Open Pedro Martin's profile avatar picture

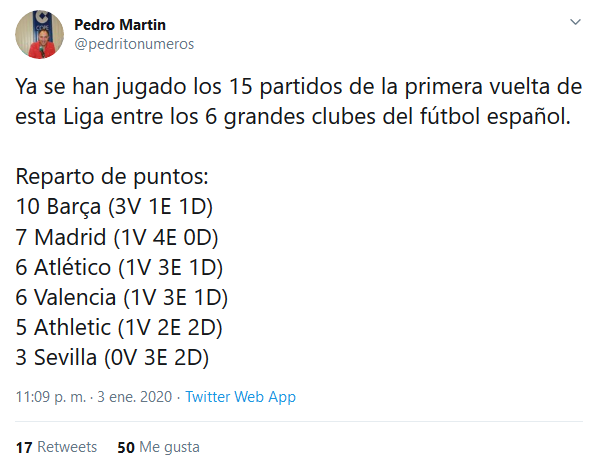pos(39,34)
